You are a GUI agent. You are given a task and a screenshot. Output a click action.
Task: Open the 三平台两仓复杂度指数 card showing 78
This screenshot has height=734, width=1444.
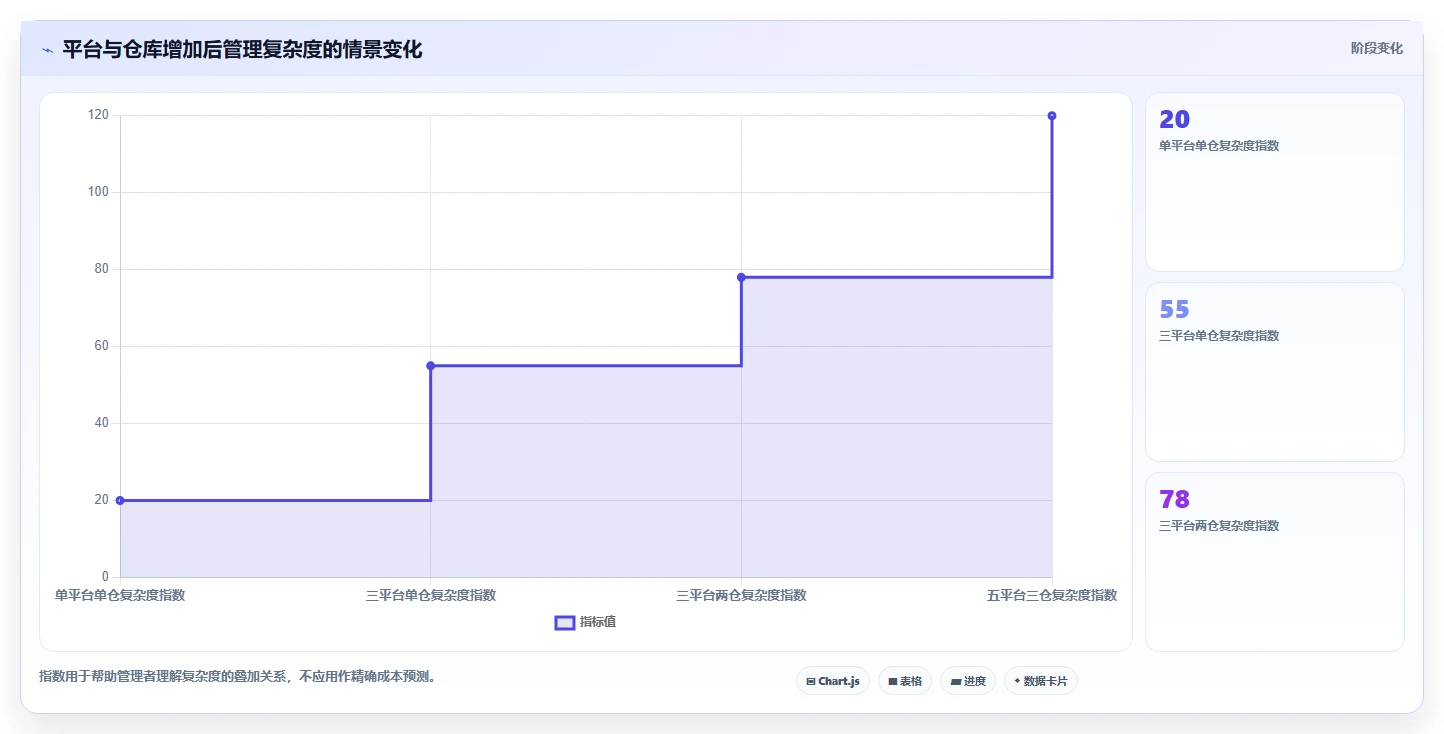click(1274, 562)
